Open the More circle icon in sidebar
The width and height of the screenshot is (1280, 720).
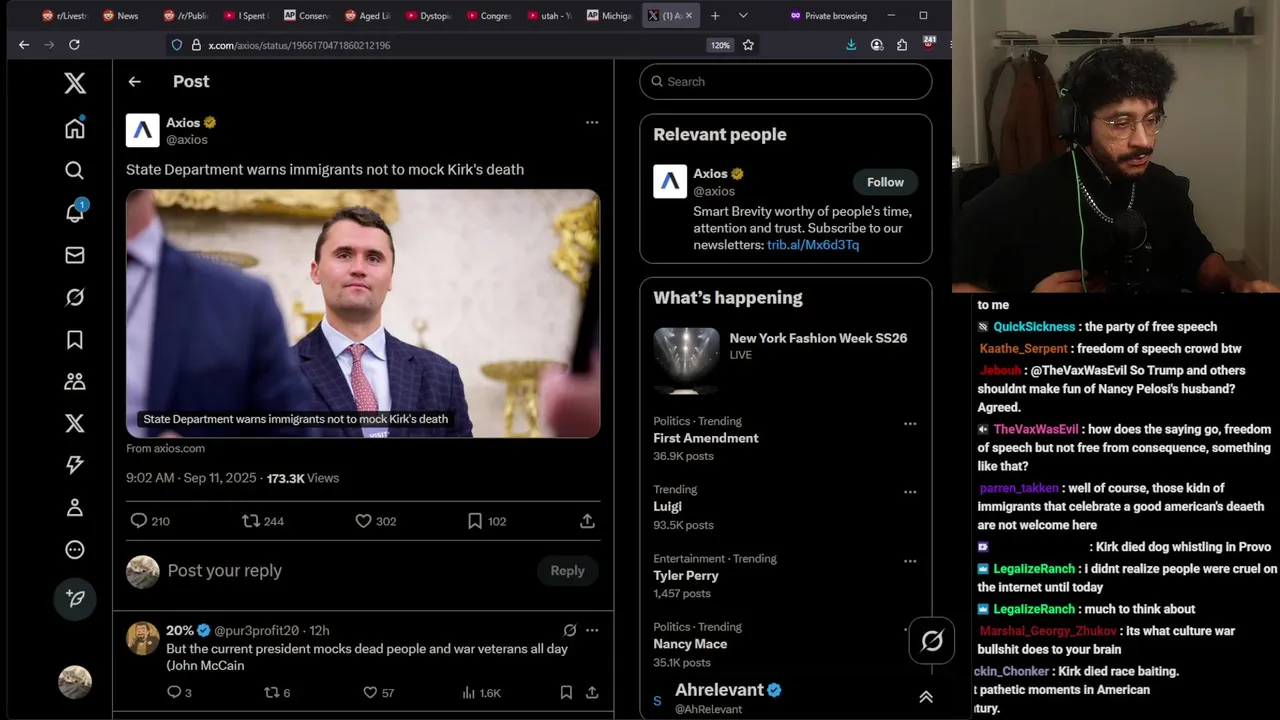click(75, 549)
